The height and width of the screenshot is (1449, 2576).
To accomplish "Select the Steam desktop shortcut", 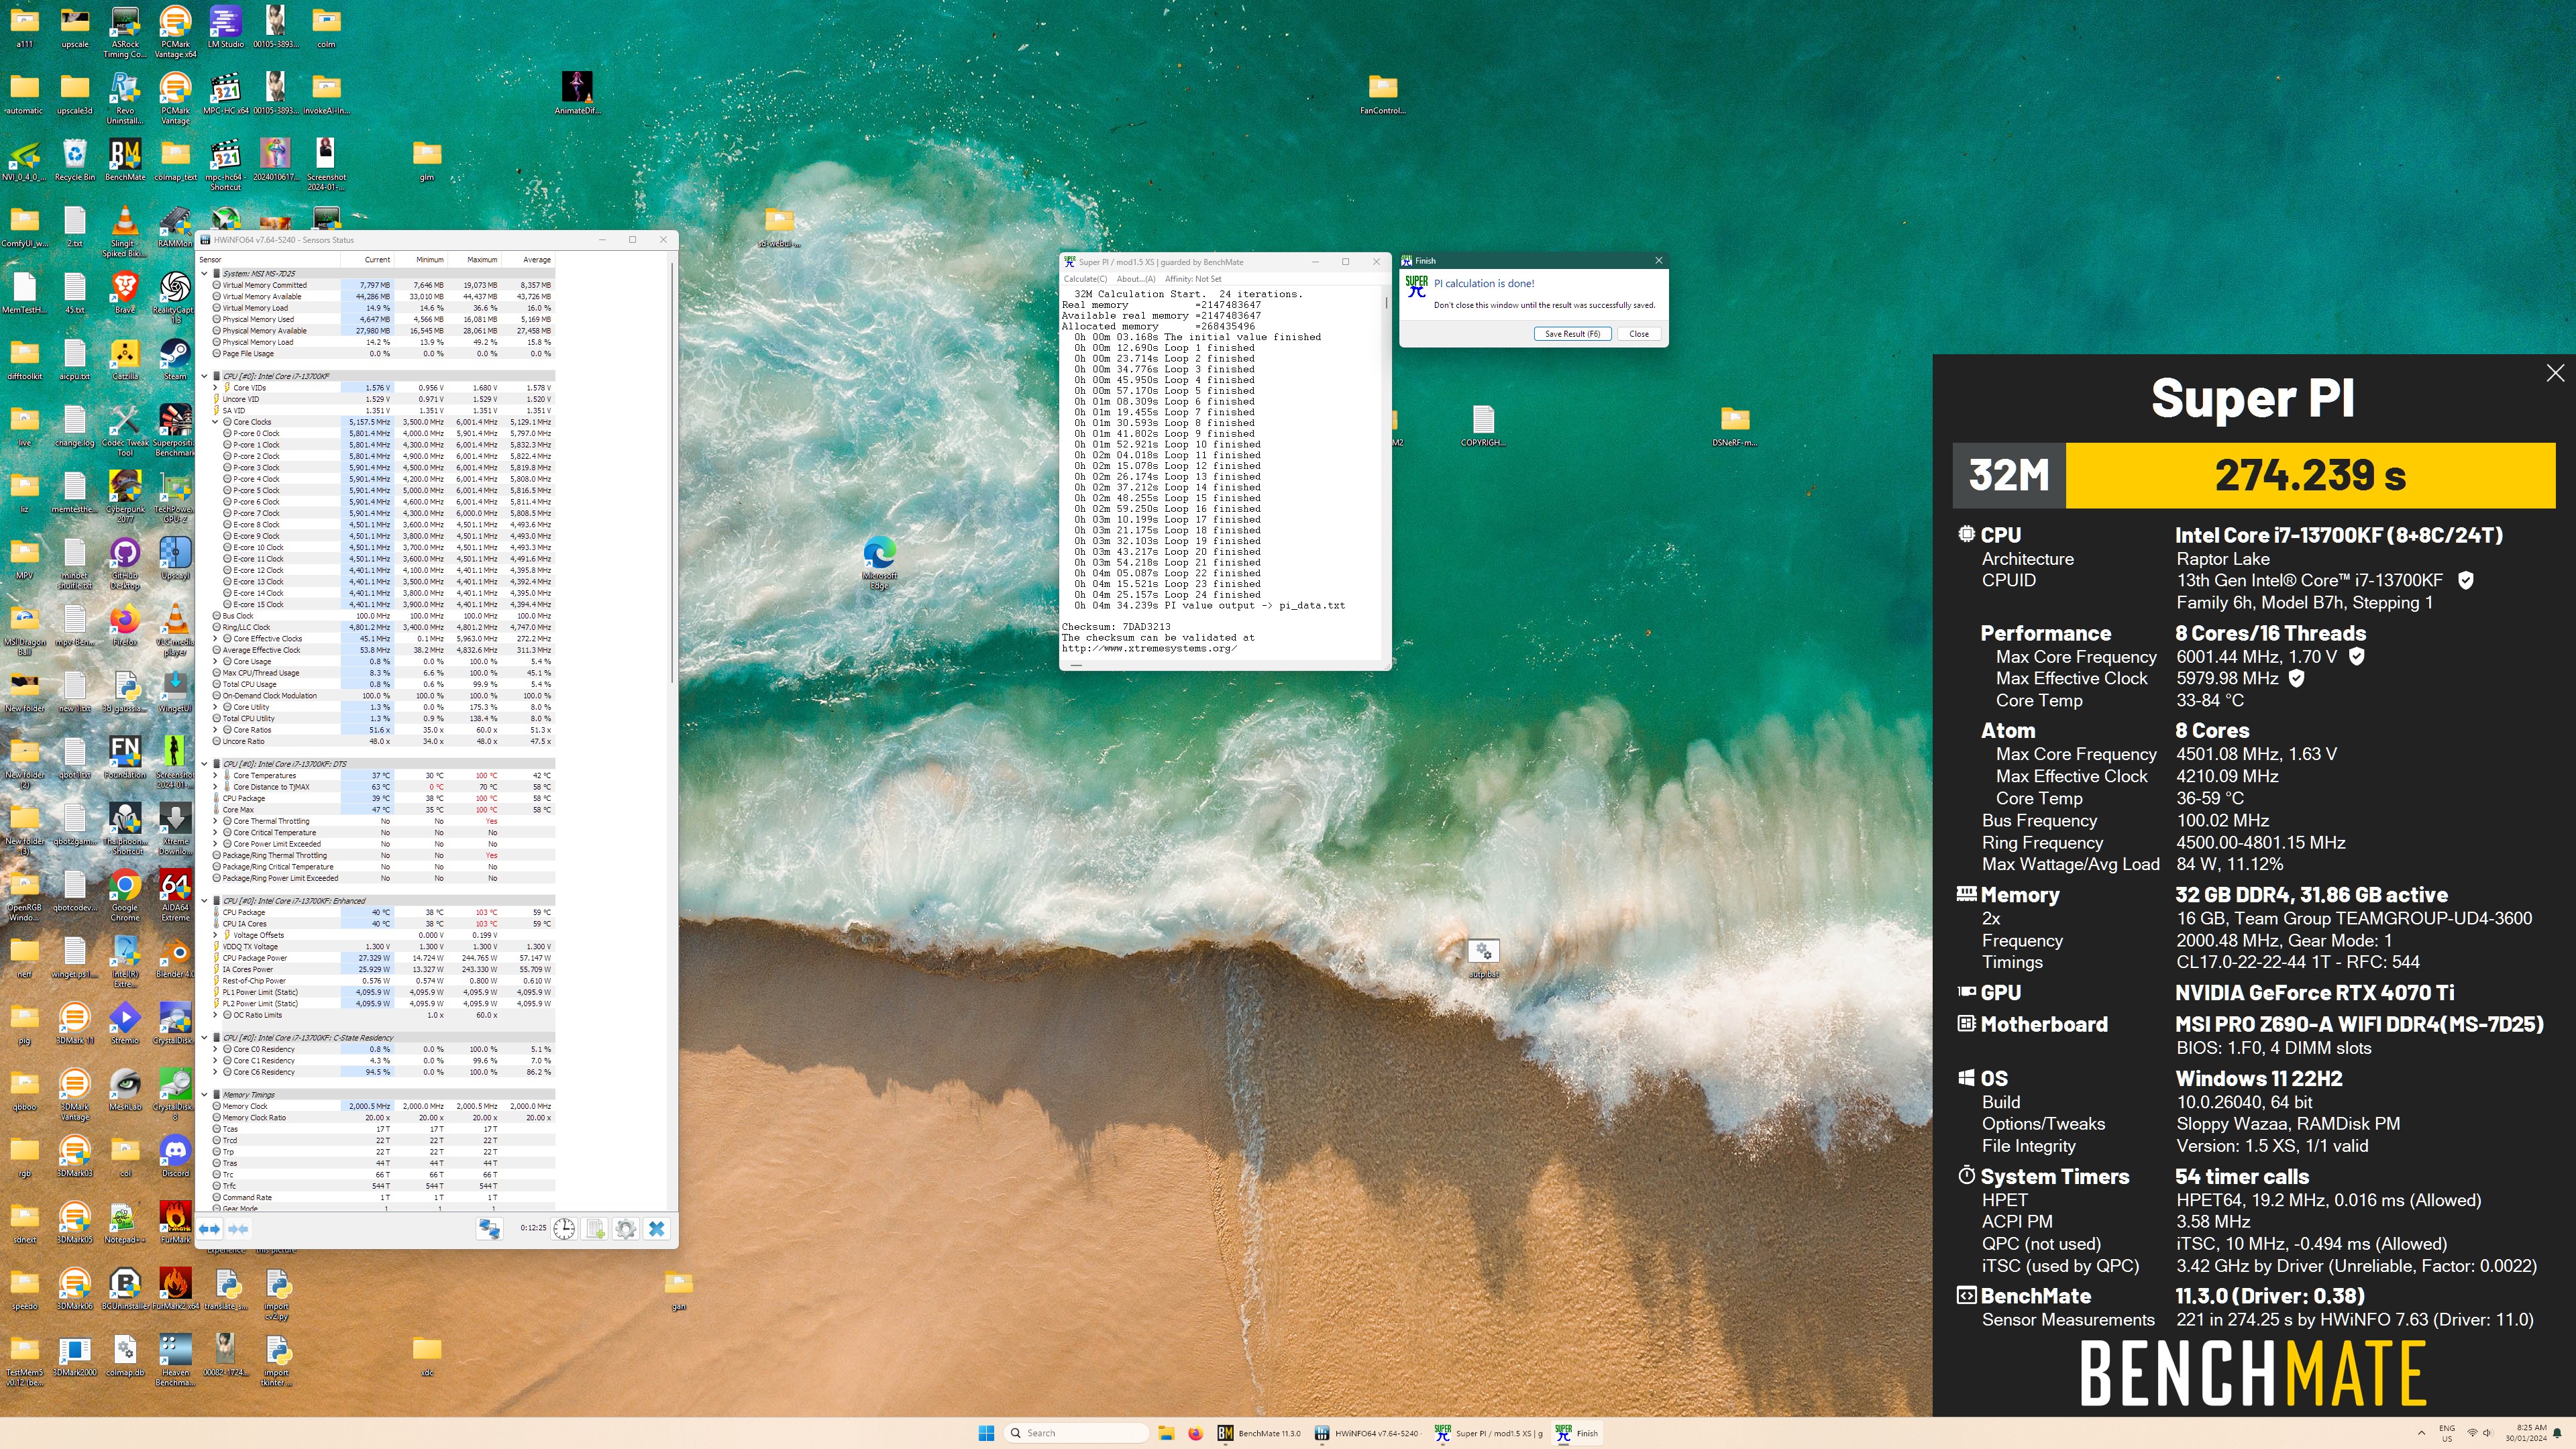I will pyautogui.click(x=175, y=359).
